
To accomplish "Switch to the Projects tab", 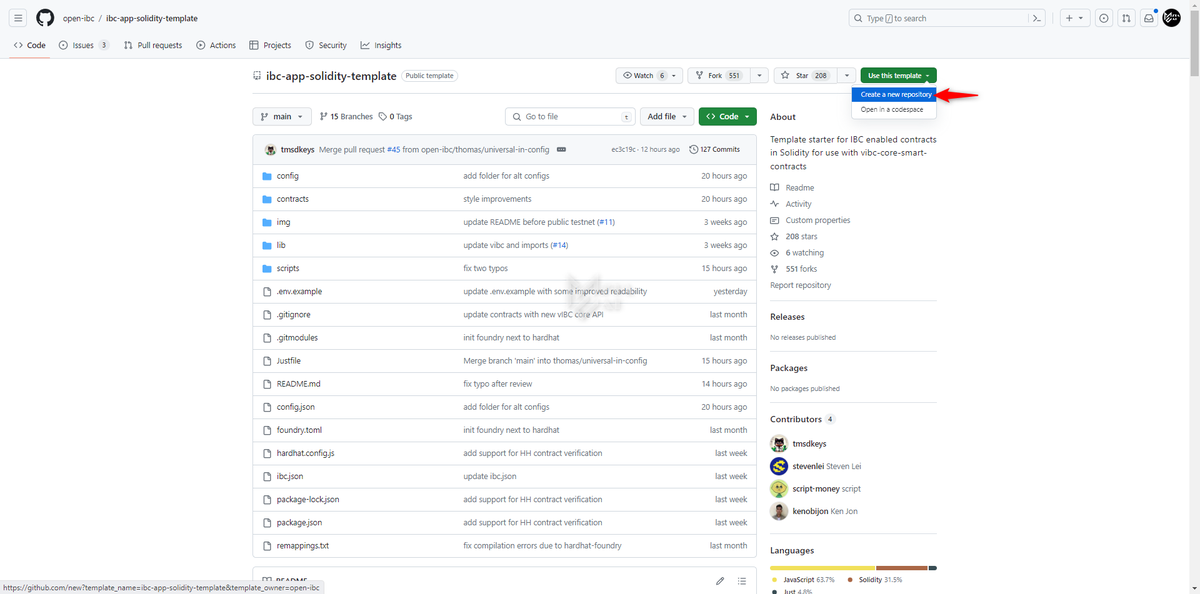I will coord(271,45).
